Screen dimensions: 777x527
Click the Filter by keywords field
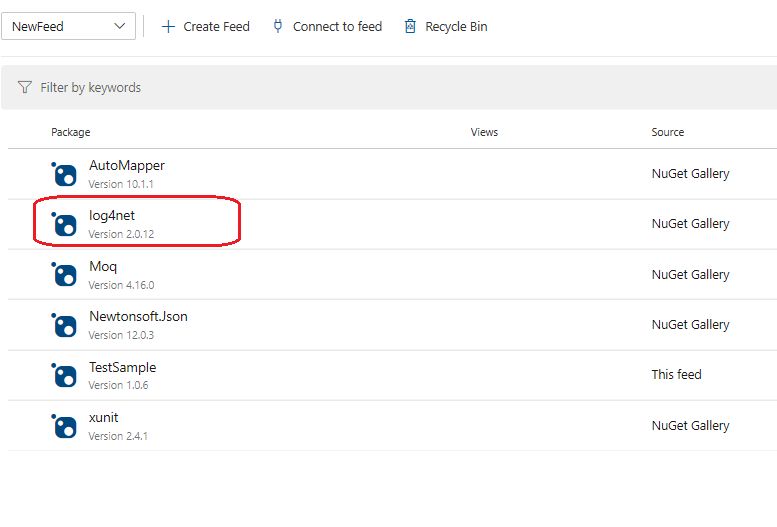click(389, 87)
